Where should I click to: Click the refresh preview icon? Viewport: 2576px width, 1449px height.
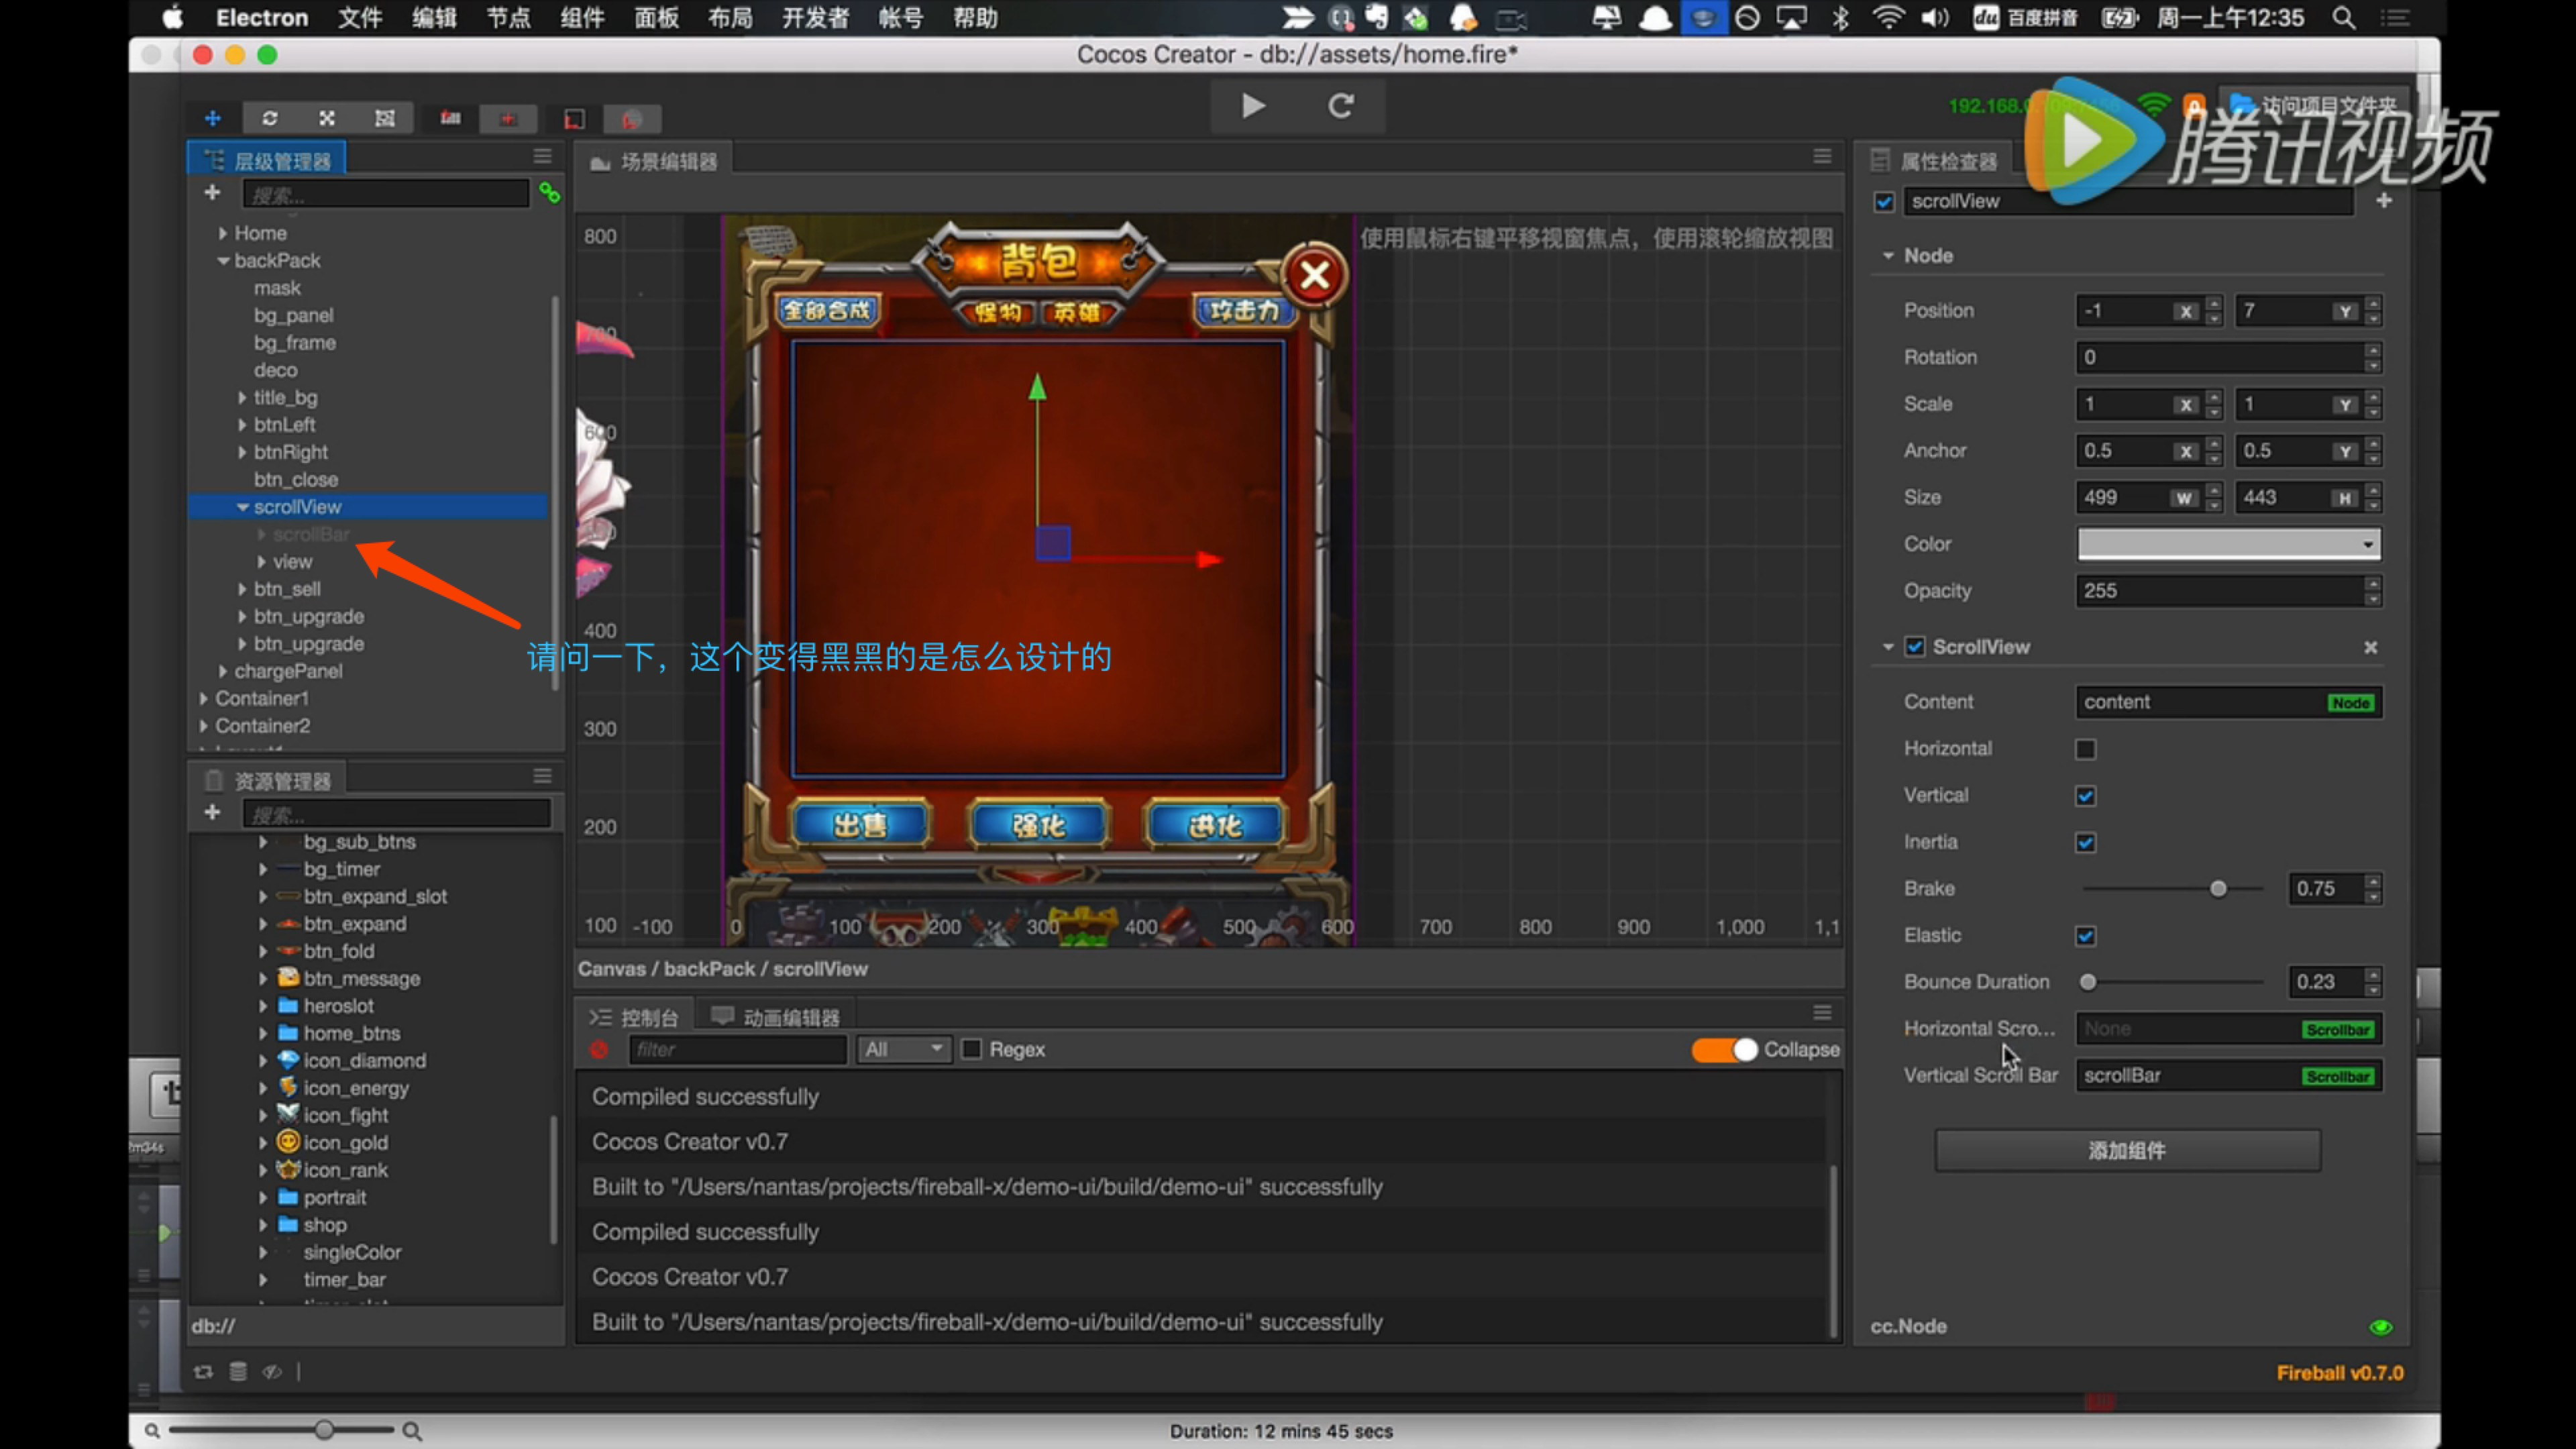point(1340,106)
